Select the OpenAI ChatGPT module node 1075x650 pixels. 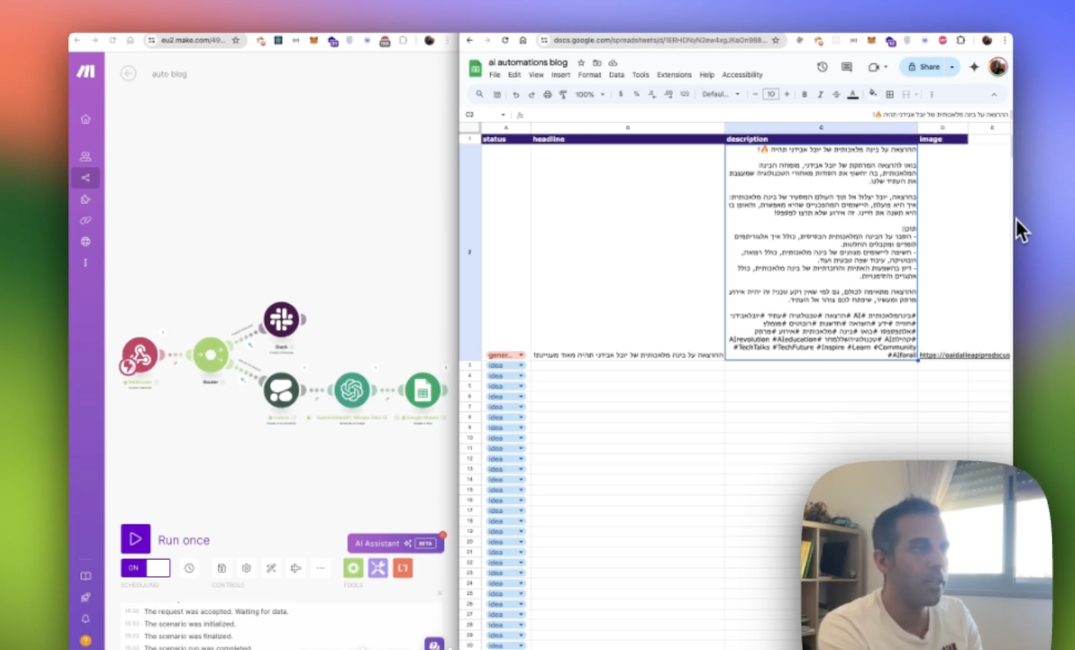coord(352,390)
